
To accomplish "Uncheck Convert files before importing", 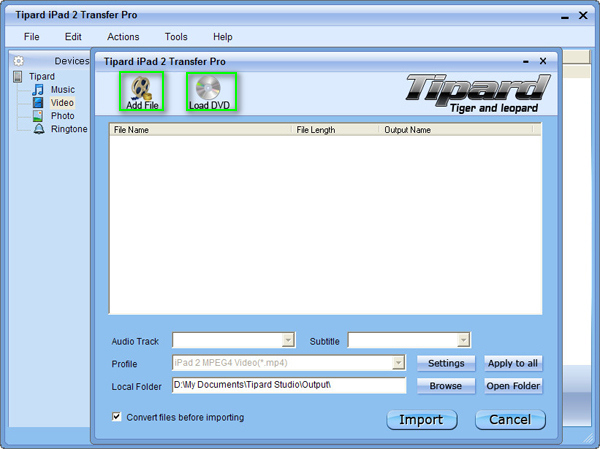I will coord(117,417).
